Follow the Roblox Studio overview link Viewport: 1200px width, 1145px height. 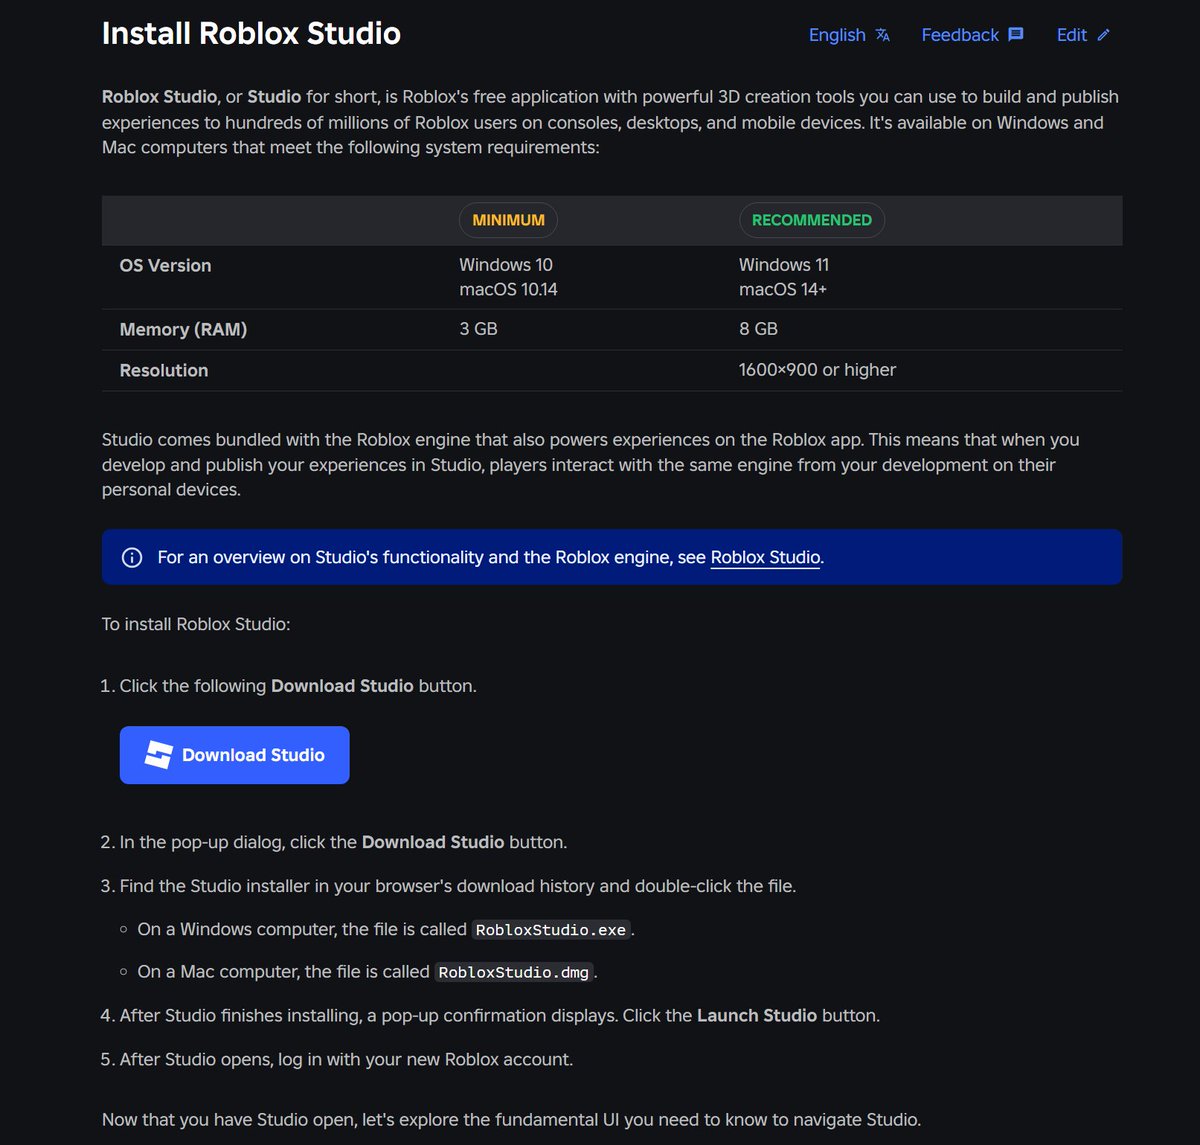click(765, 557)
